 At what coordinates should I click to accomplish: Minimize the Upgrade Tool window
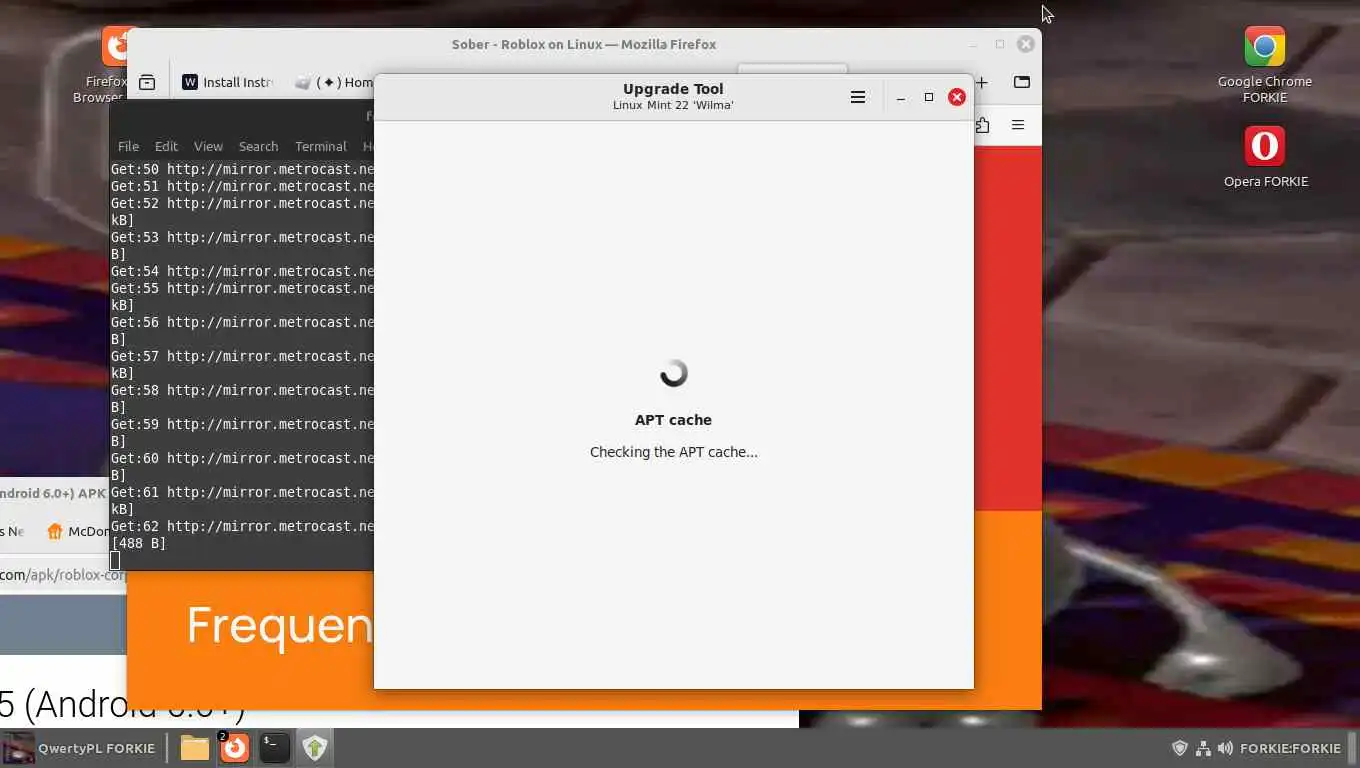(900, 97)
